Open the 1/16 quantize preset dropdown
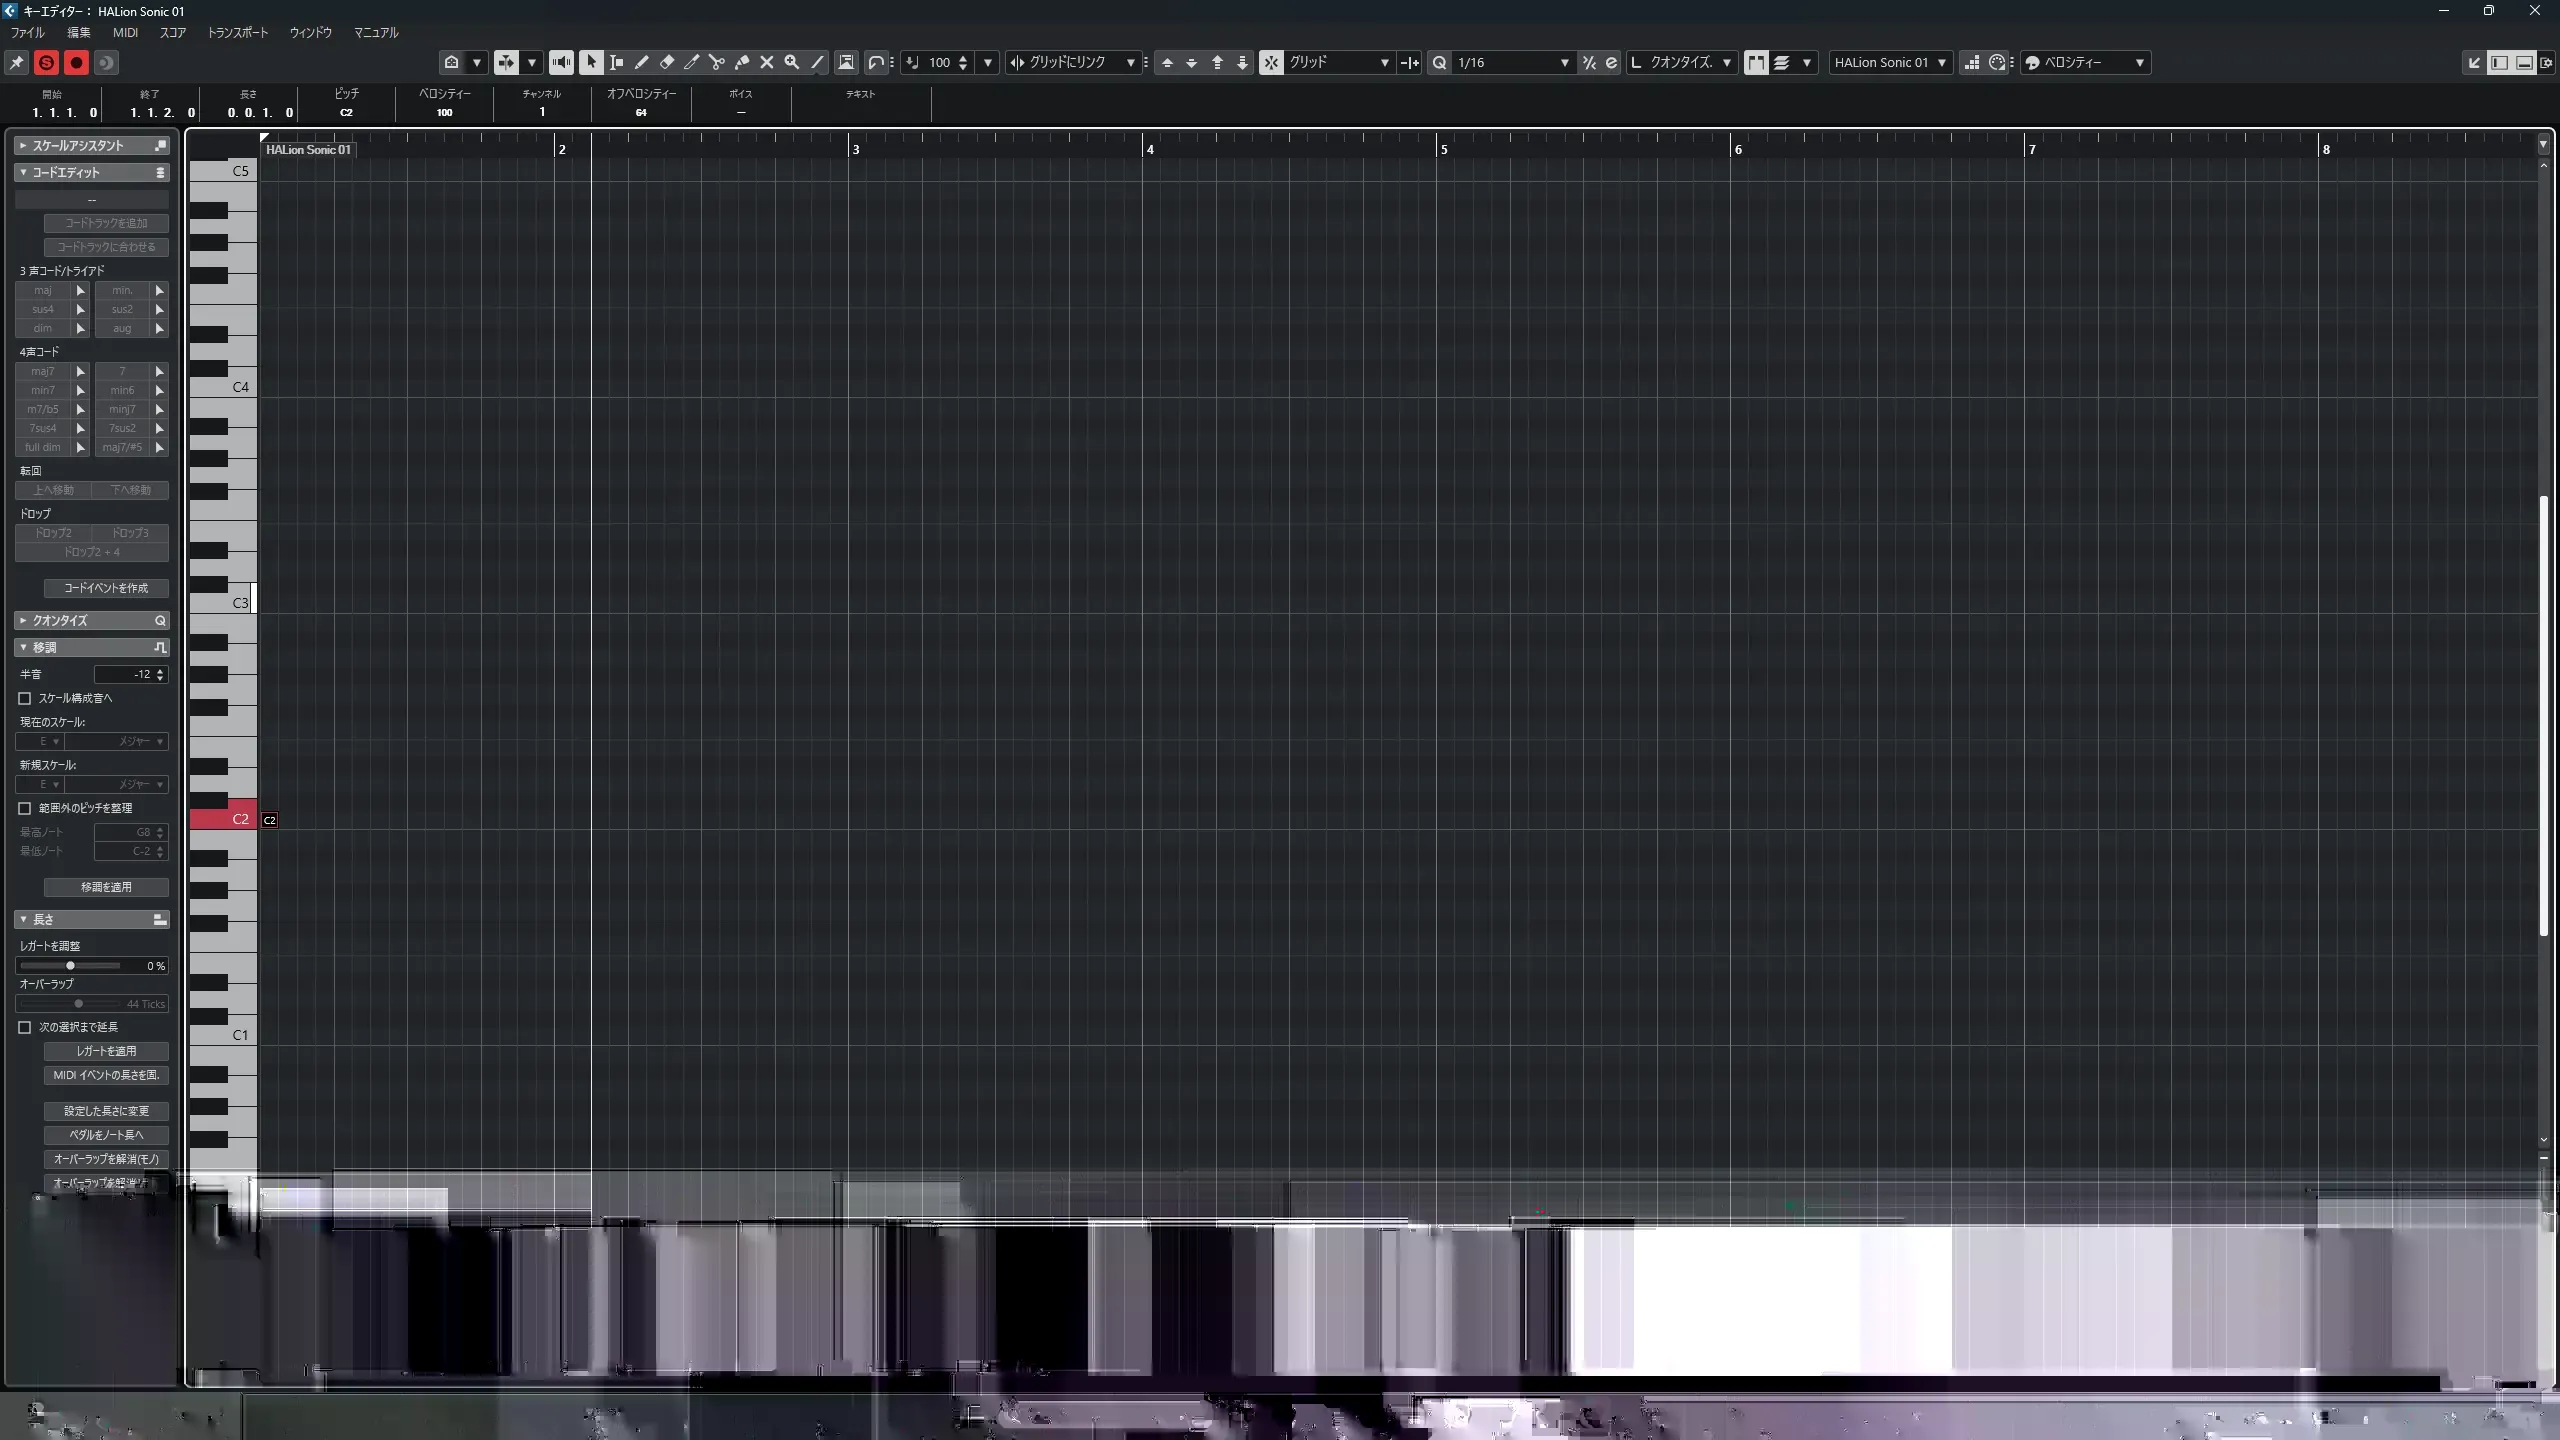The width and height of the screenshot is (2560, 1440). point(1564,62)
